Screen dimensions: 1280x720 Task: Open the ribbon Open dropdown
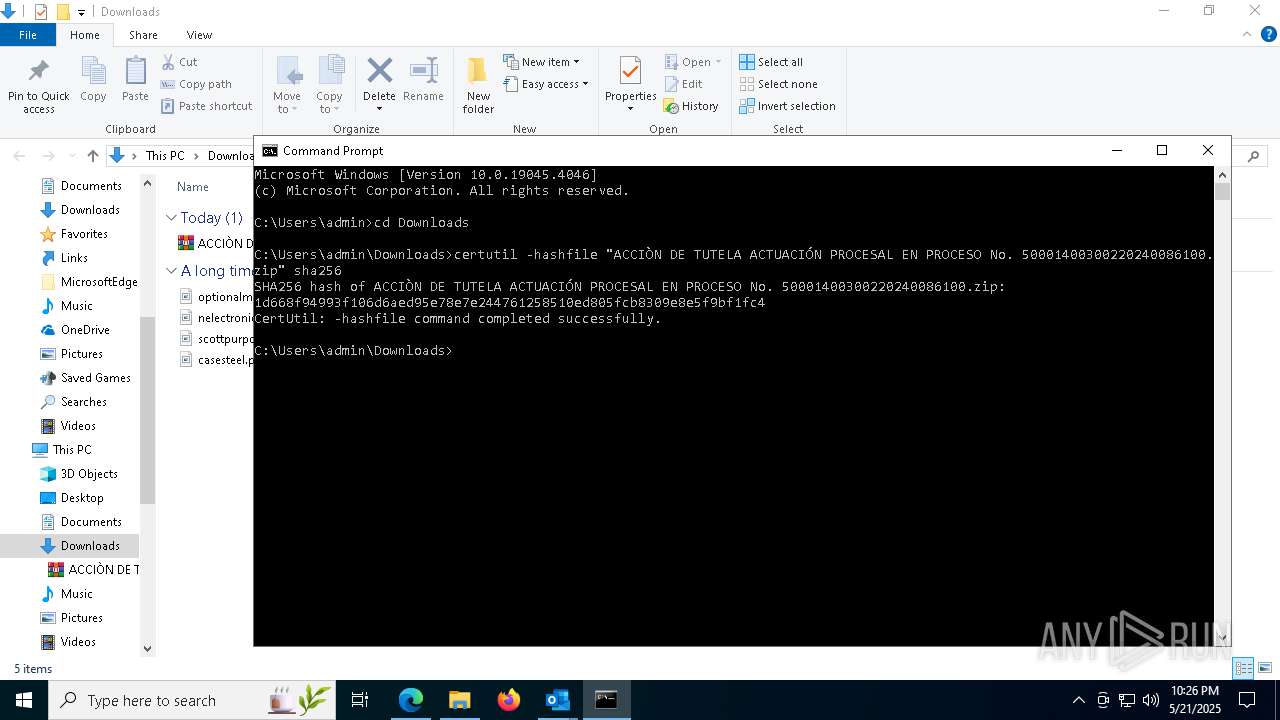pos(693,62)
